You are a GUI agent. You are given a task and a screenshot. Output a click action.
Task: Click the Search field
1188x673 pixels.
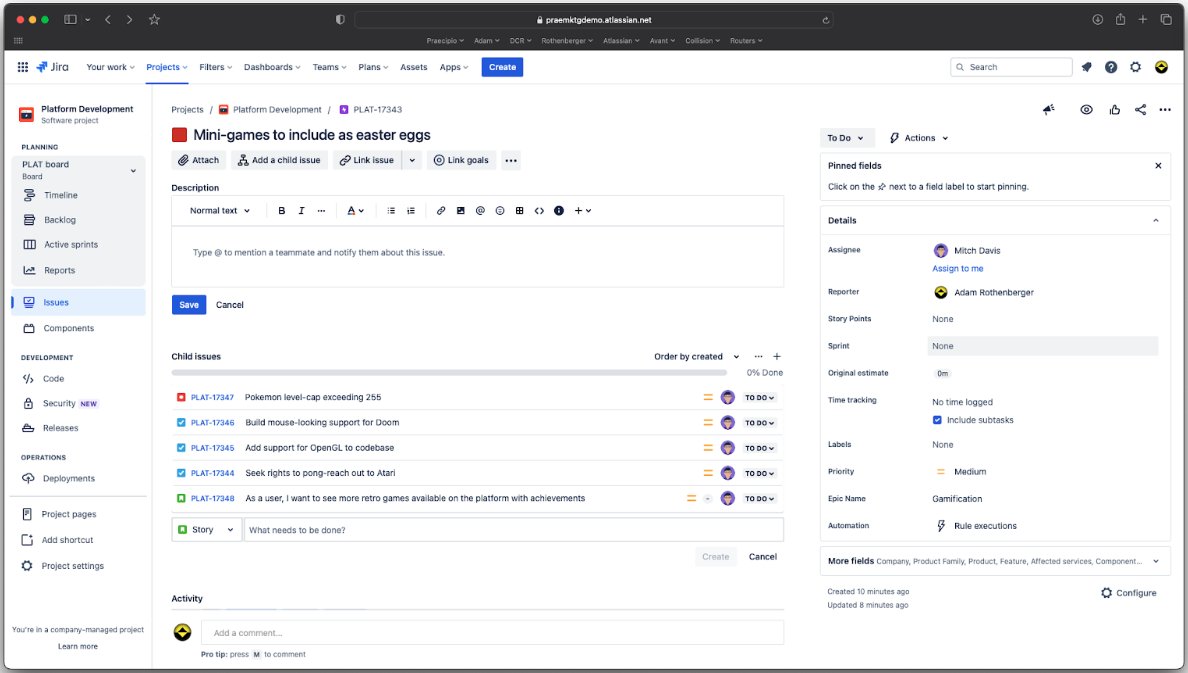pos(1011,67)
